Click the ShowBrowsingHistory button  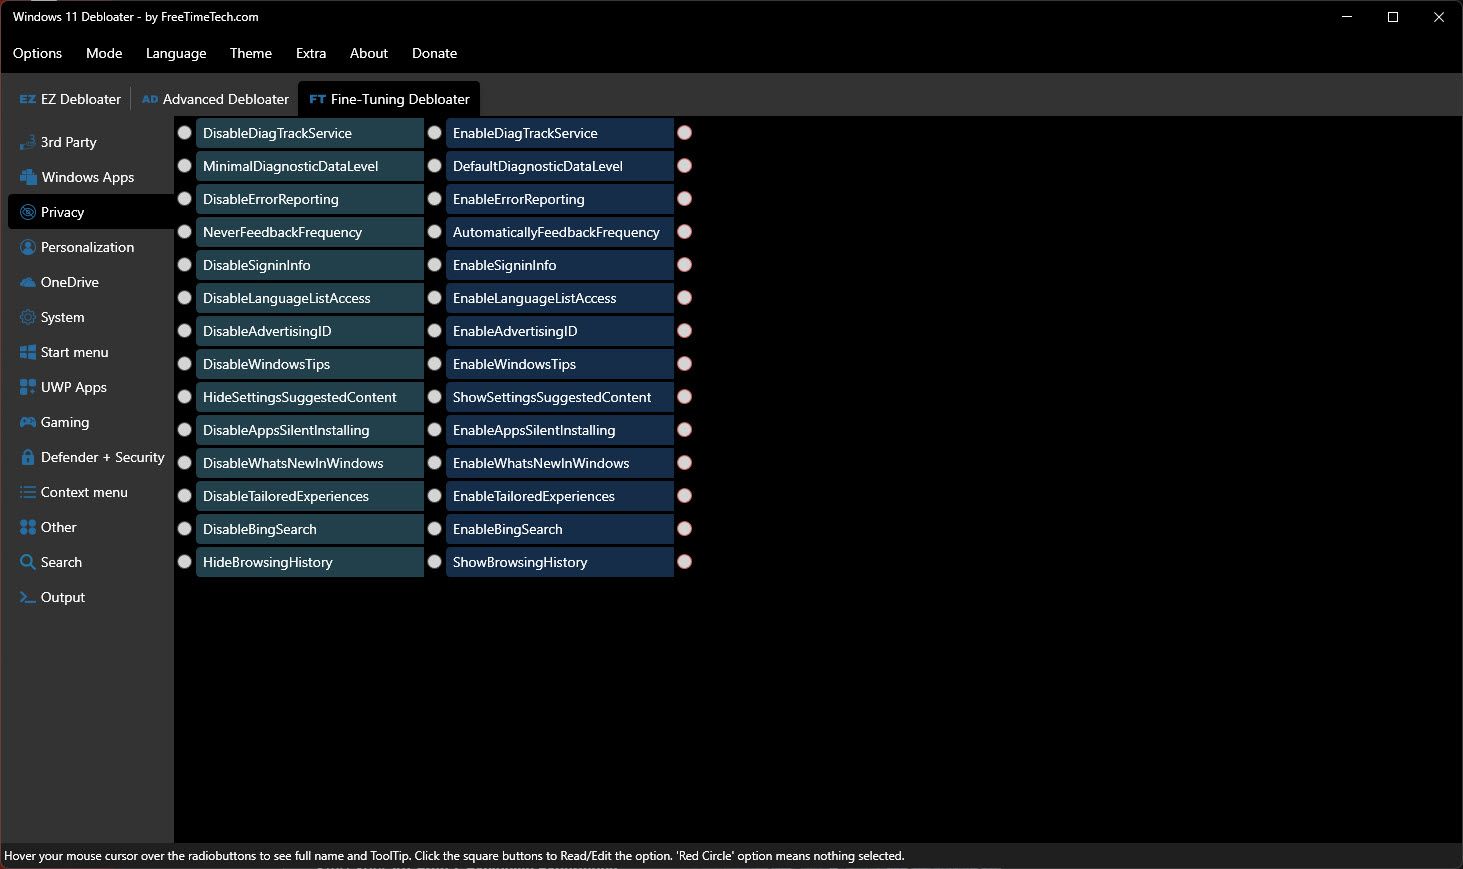coord(560,562)
